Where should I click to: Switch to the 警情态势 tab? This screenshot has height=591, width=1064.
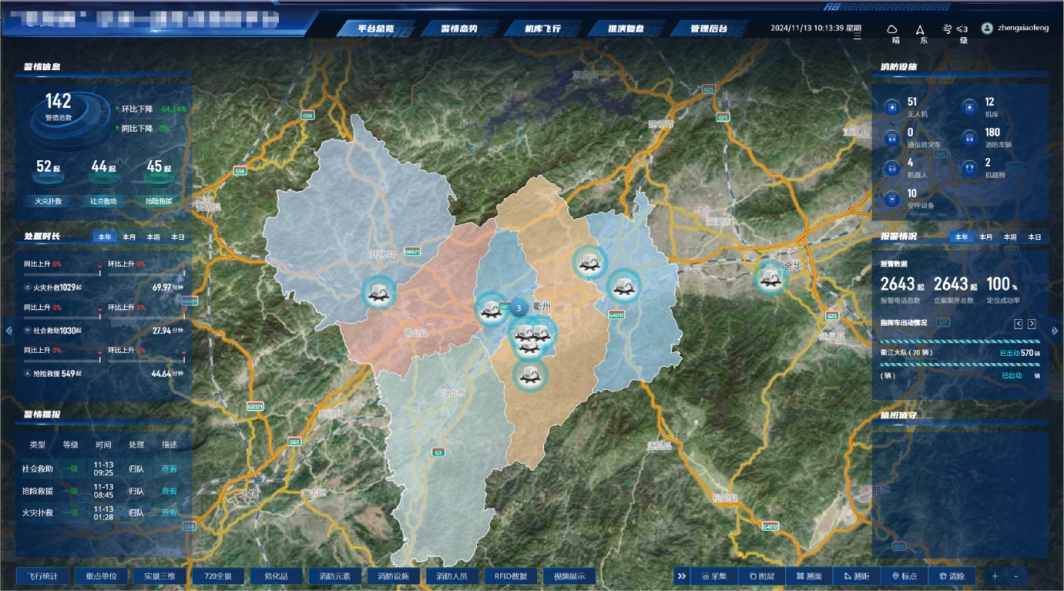[x=448, y=29]
